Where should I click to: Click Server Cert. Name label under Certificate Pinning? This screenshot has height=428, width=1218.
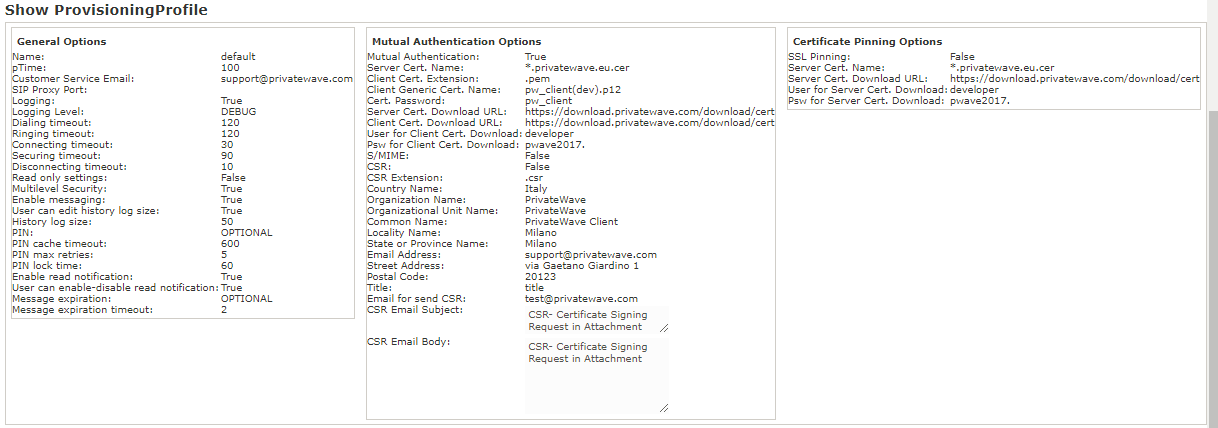coord(838,68)
